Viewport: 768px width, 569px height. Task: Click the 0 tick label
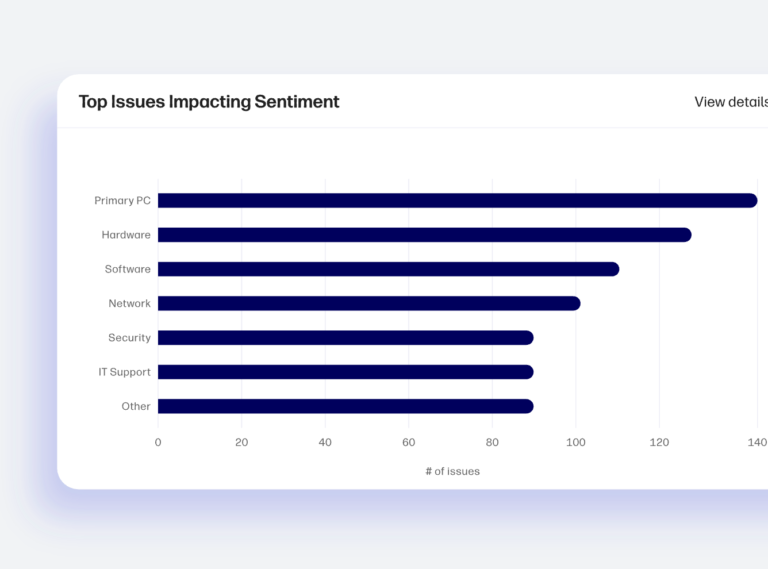[158, 442]
